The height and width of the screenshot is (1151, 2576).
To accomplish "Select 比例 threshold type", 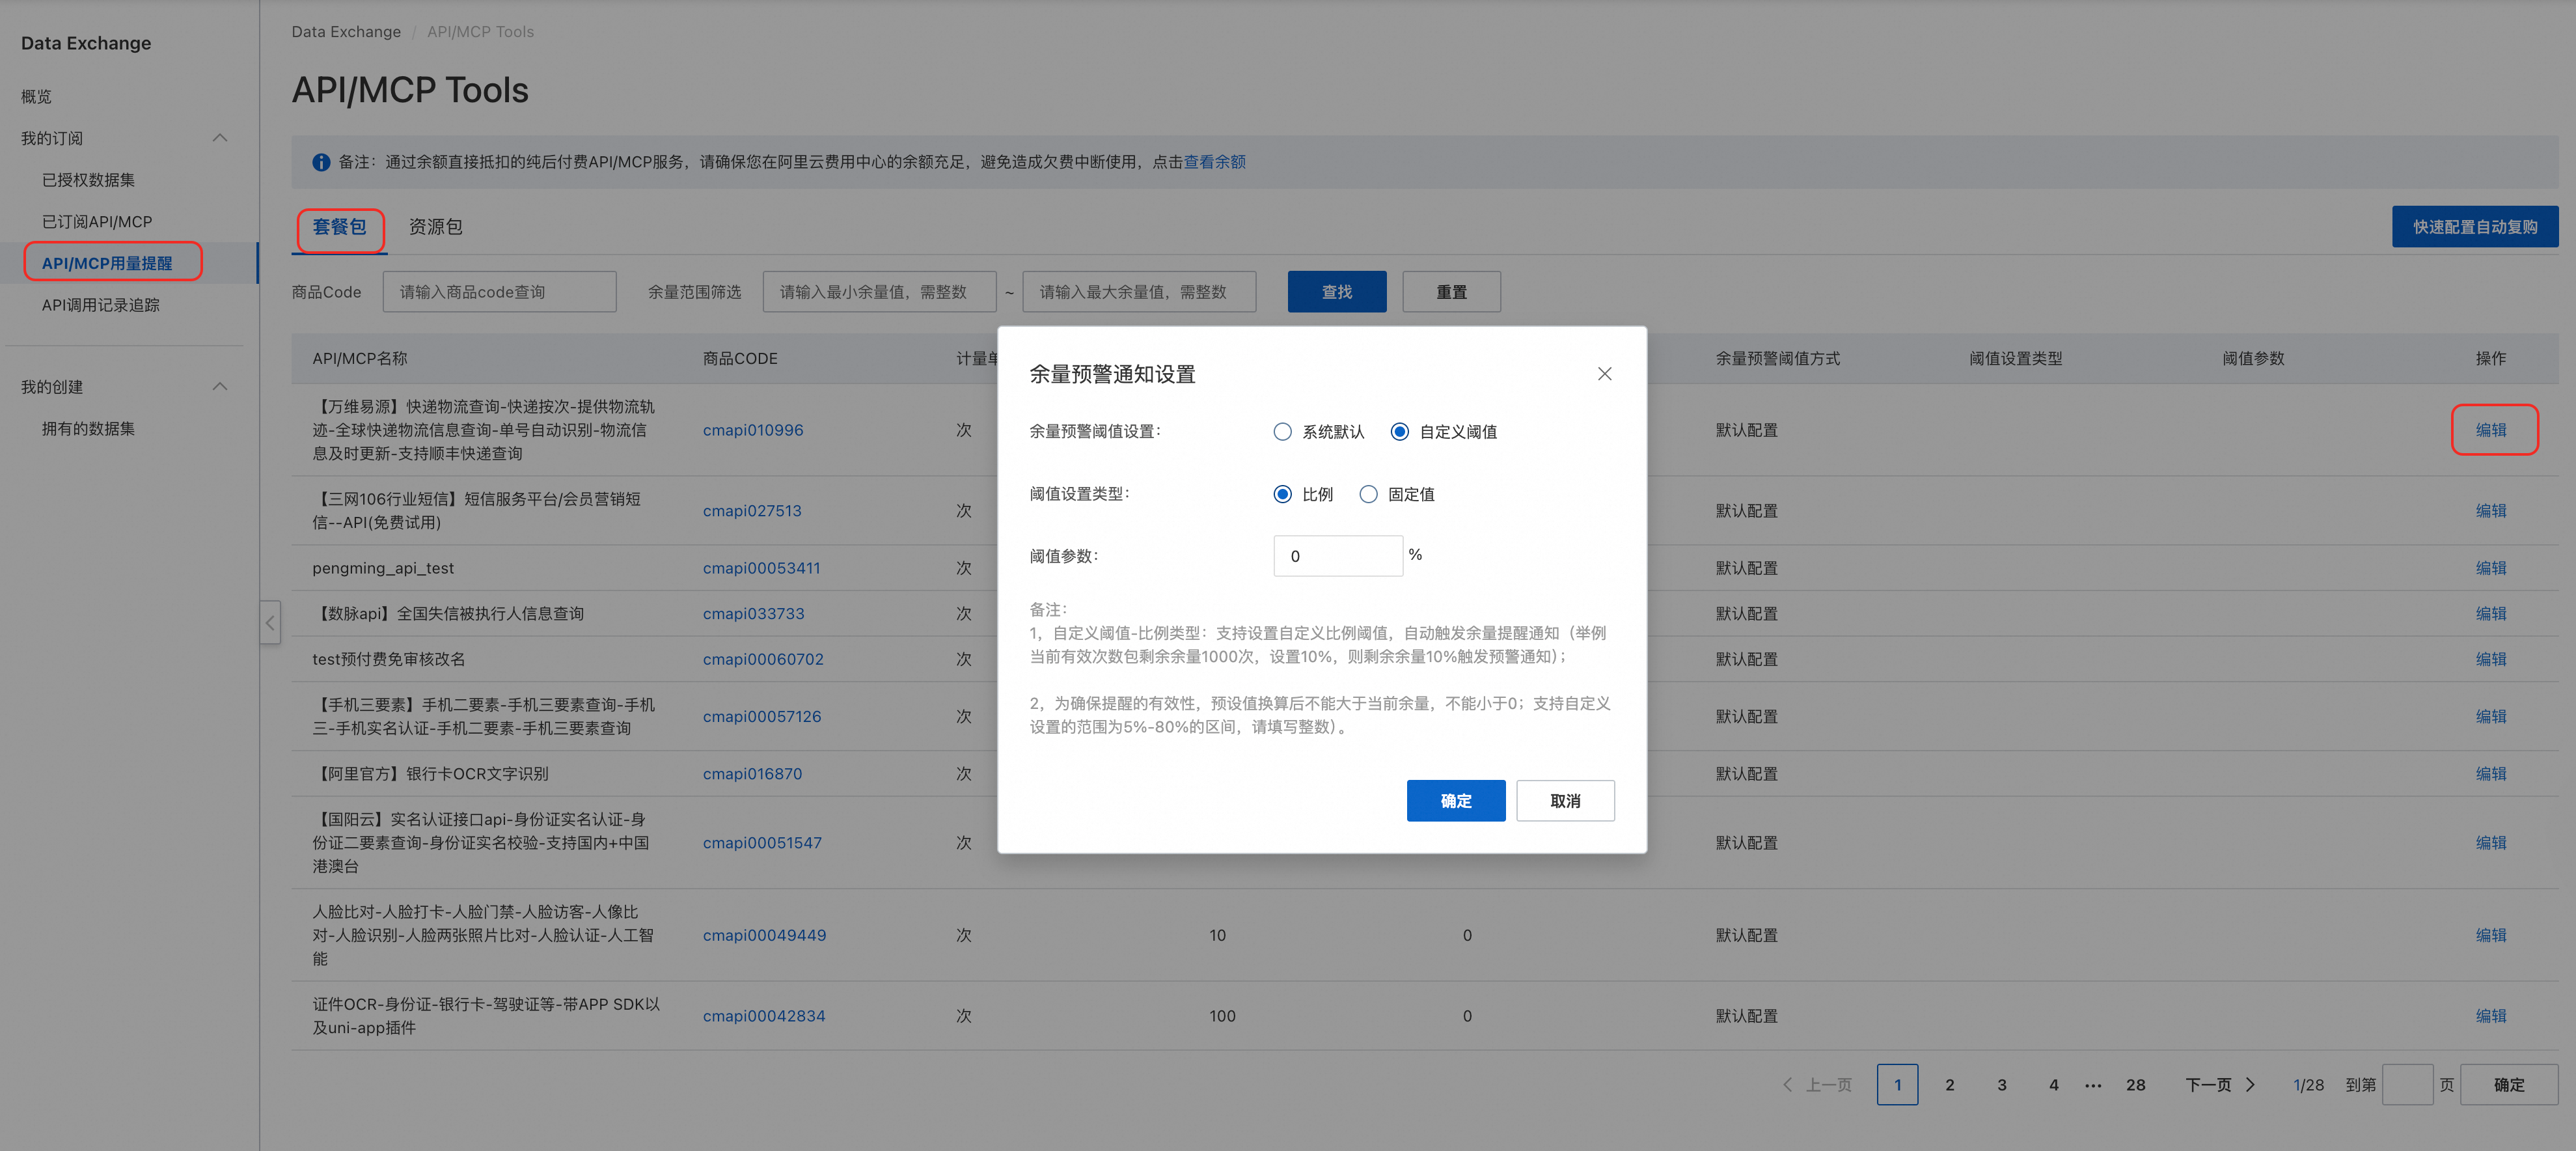I will 1282,494.
